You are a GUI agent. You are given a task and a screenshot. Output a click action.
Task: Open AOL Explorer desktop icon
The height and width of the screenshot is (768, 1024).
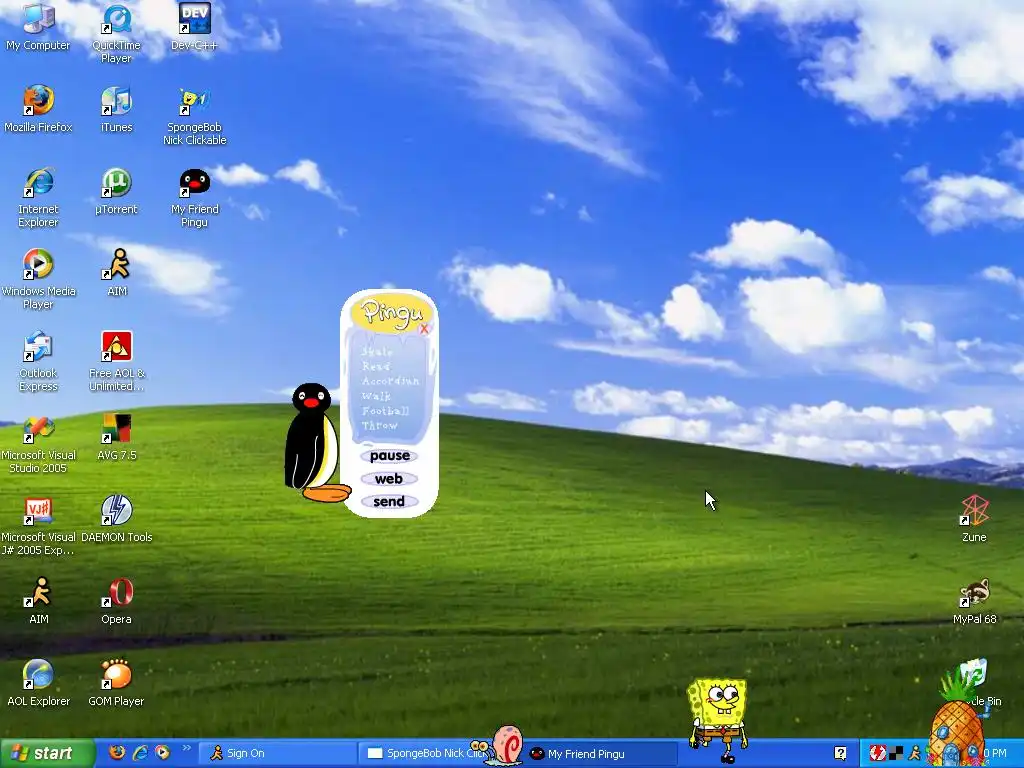[x=38, y=683]
